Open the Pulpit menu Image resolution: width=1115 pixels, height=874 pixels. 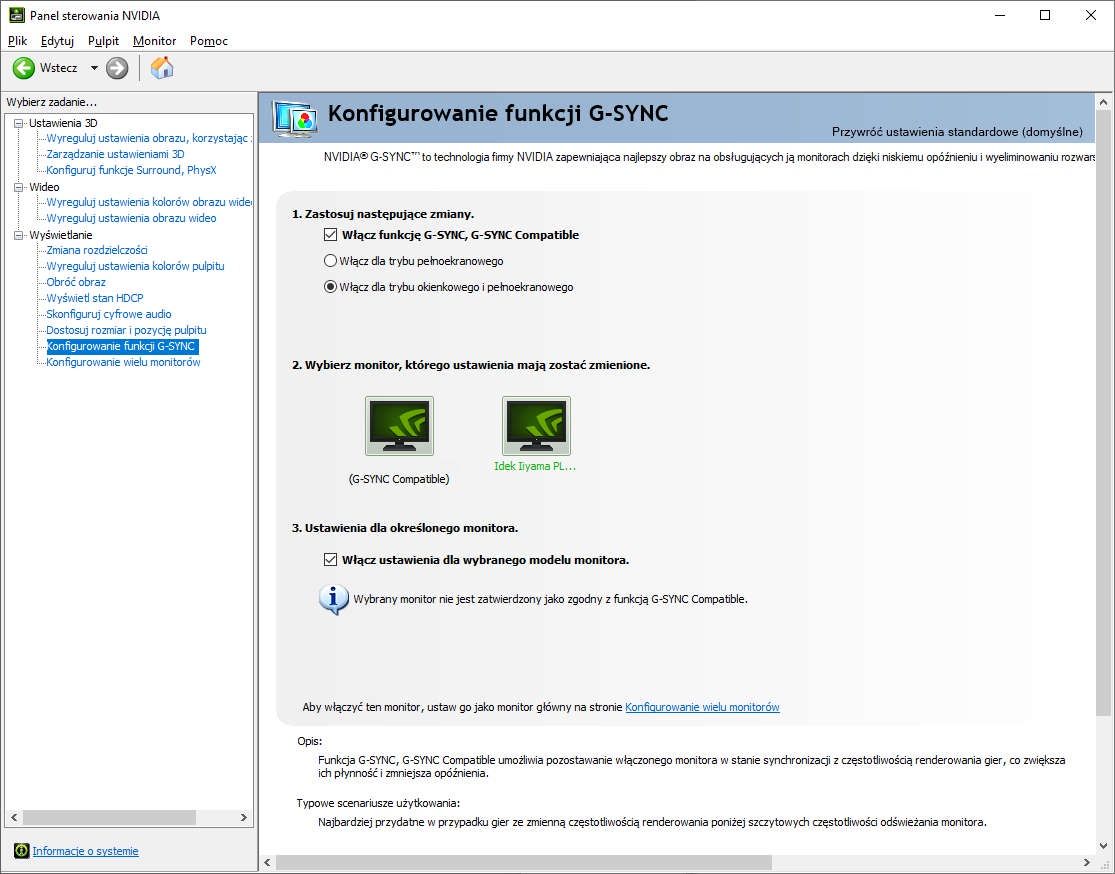(104, 41)
